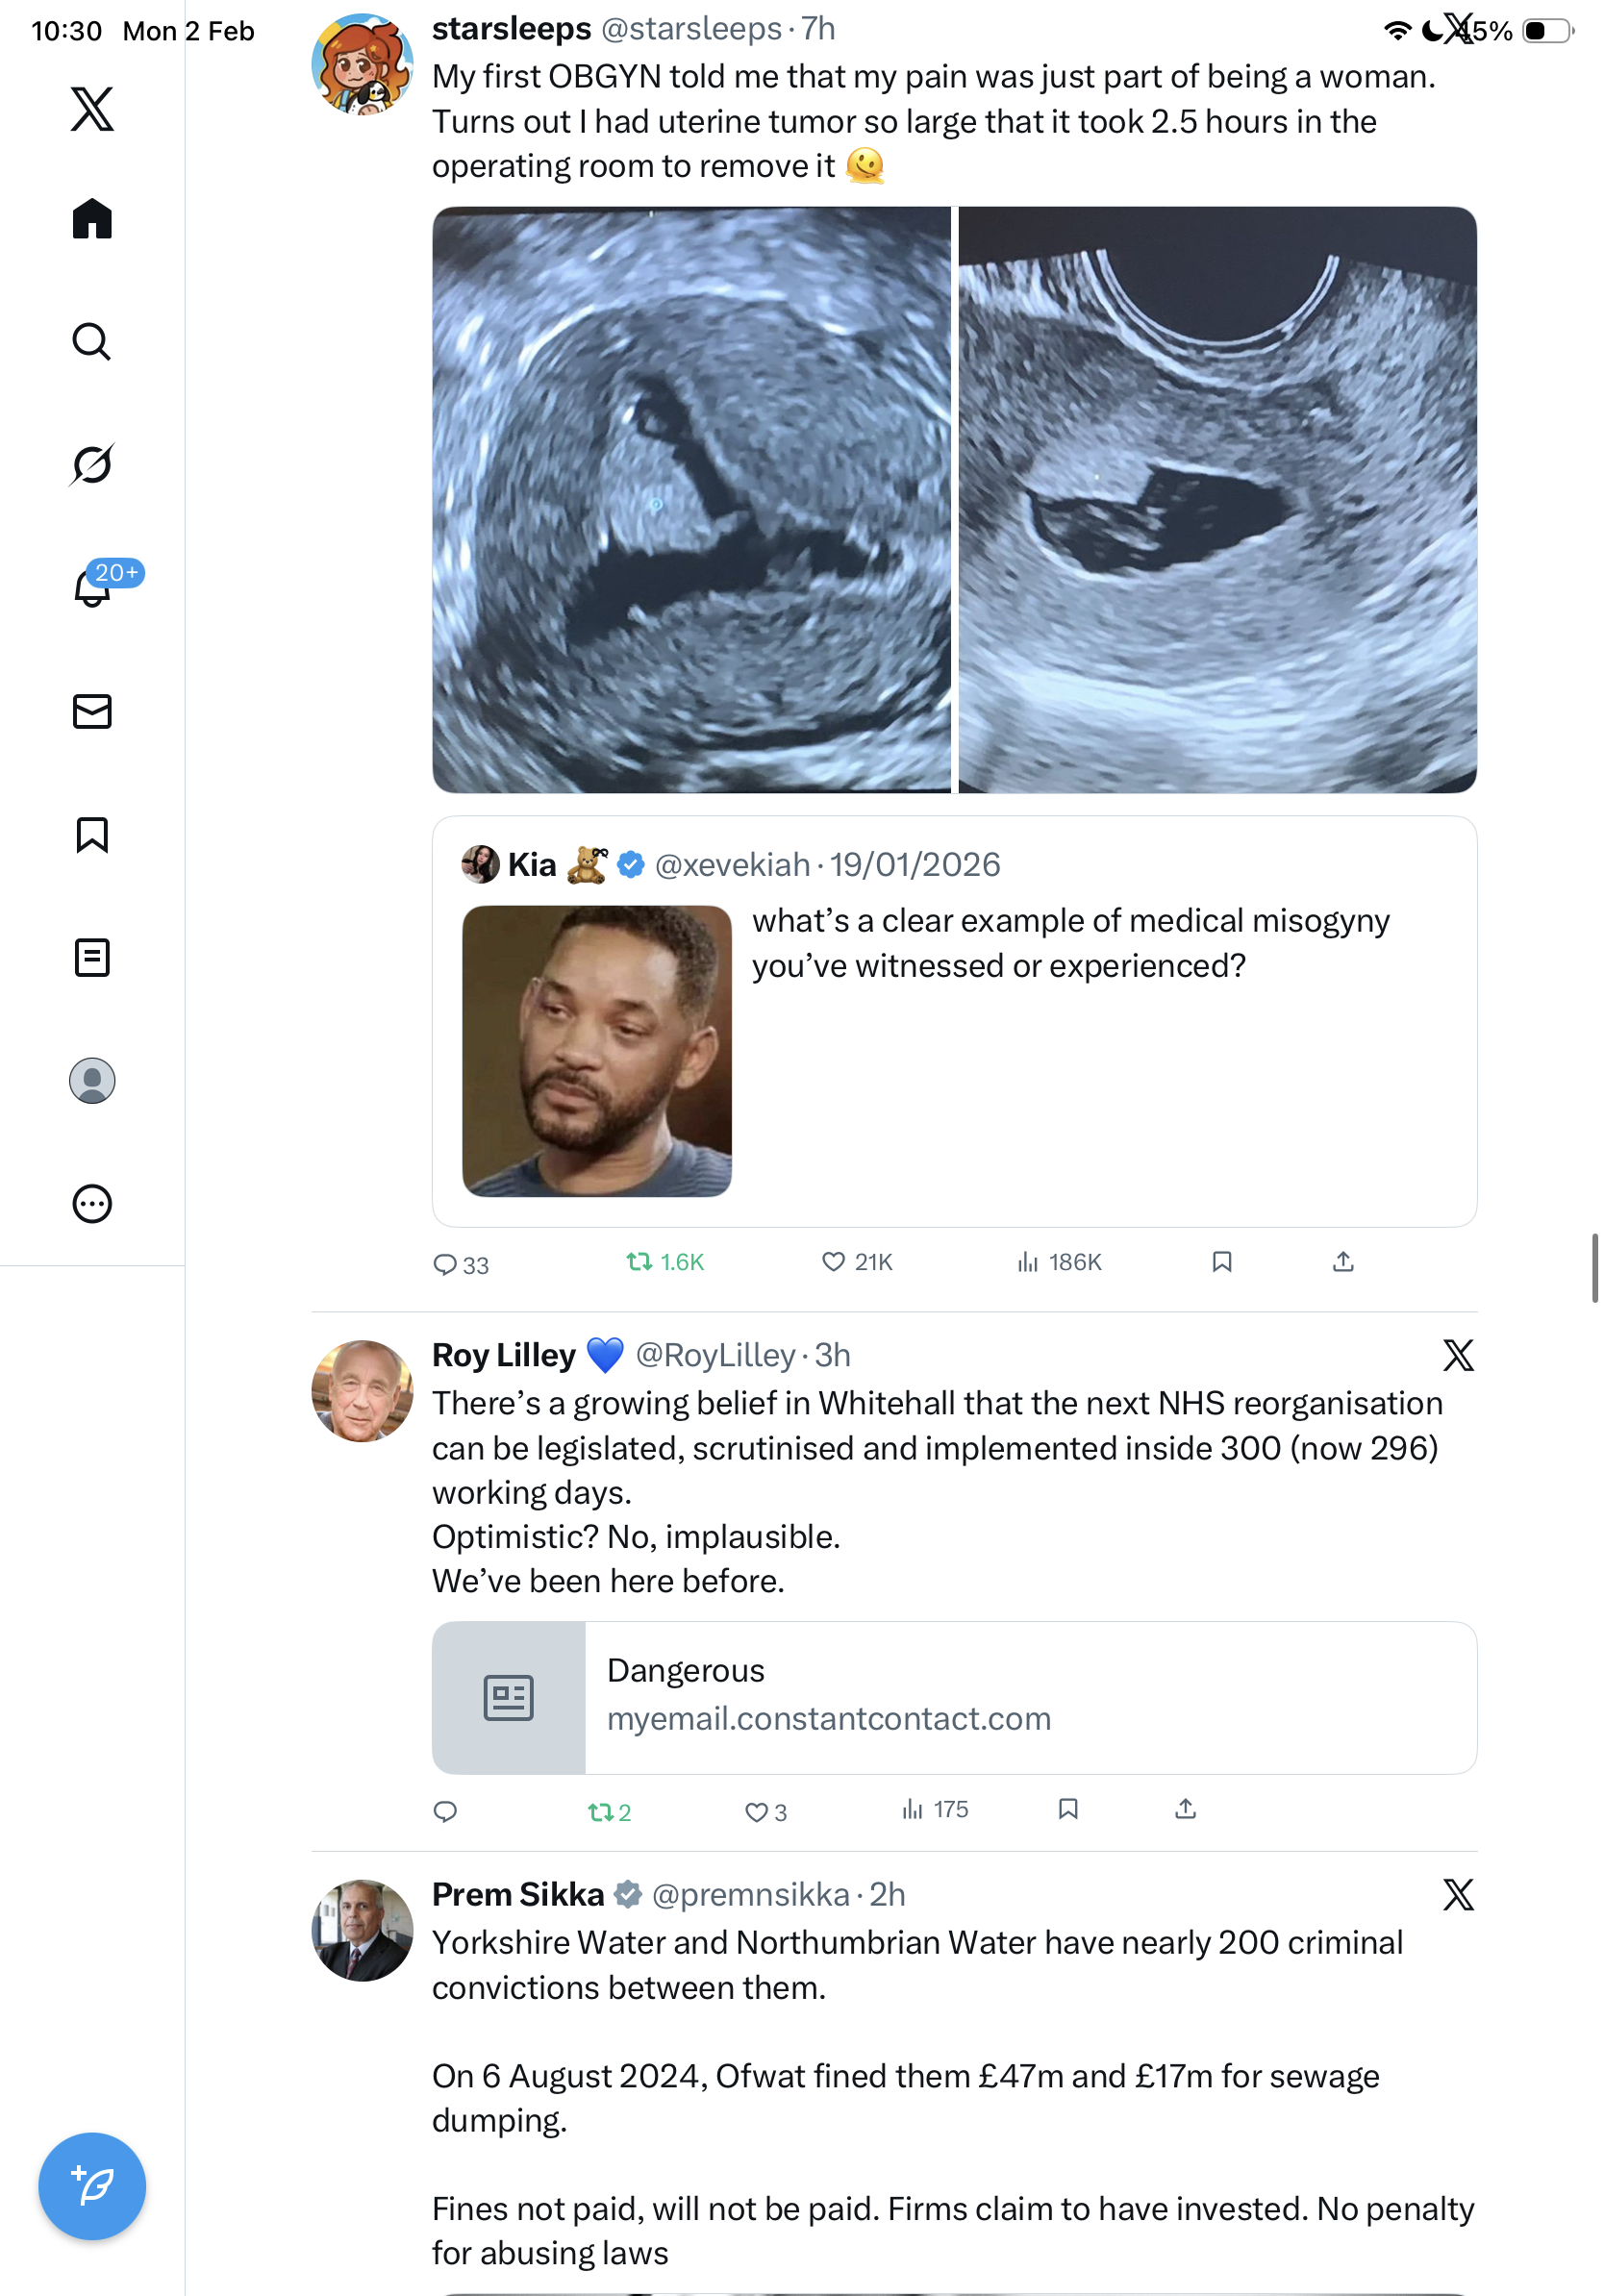Open Messages envelope icon
This screenshot has width=1604, height=2296.
(92, 711)
